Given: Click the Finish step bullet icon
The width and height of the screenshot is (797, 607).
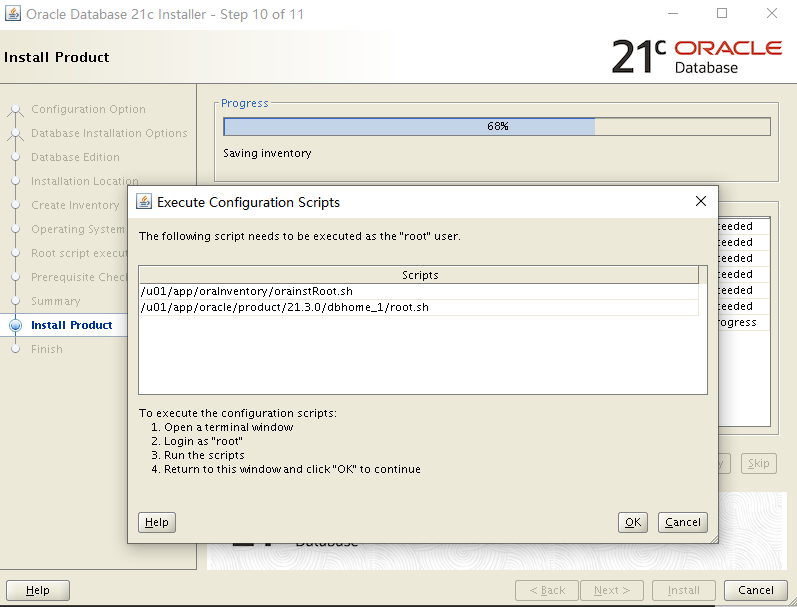Looking at the screenshot, I should [16, 349].
